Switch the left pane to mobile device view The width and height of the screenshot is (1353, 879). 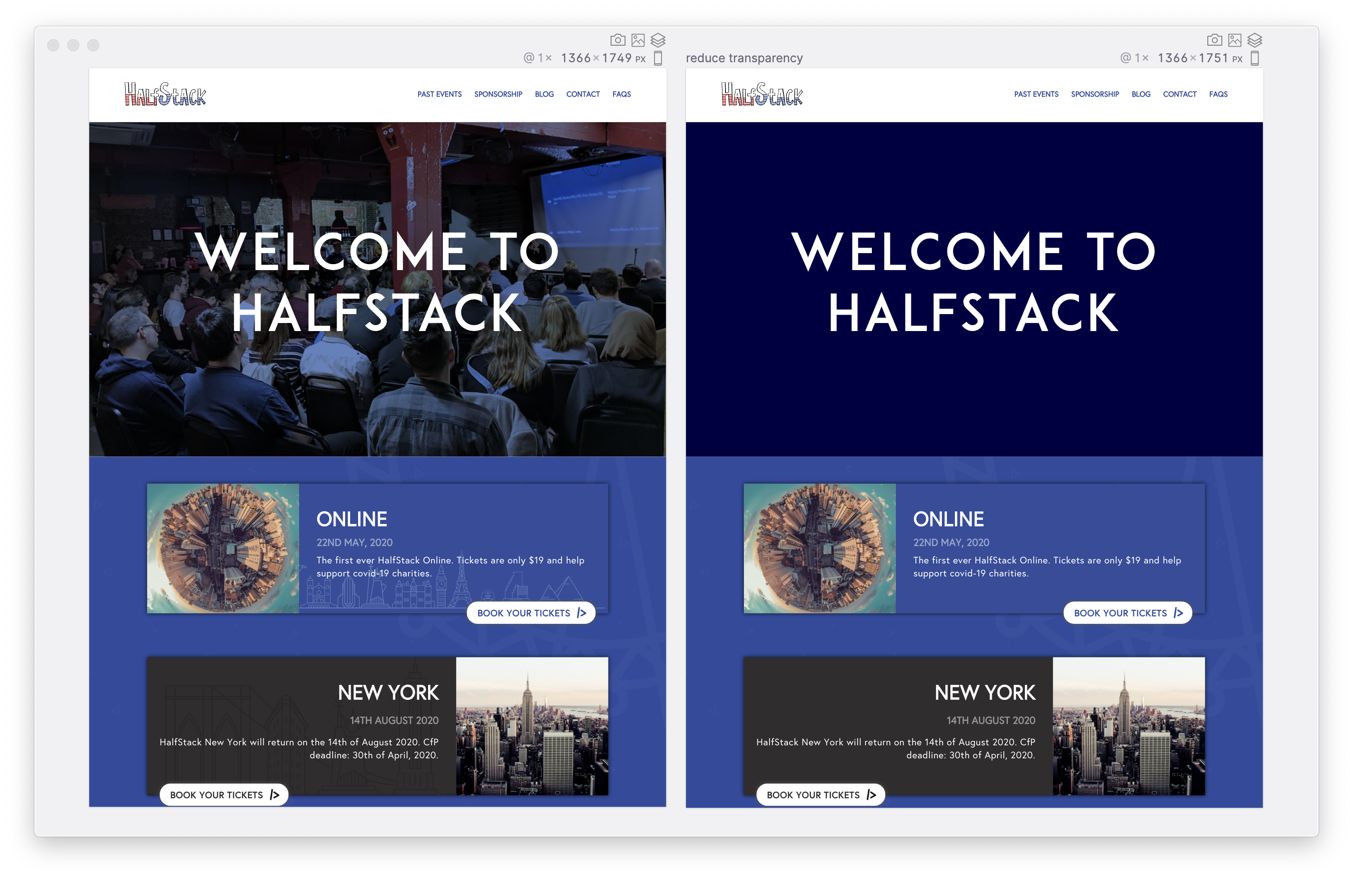[x=658, y=58]
